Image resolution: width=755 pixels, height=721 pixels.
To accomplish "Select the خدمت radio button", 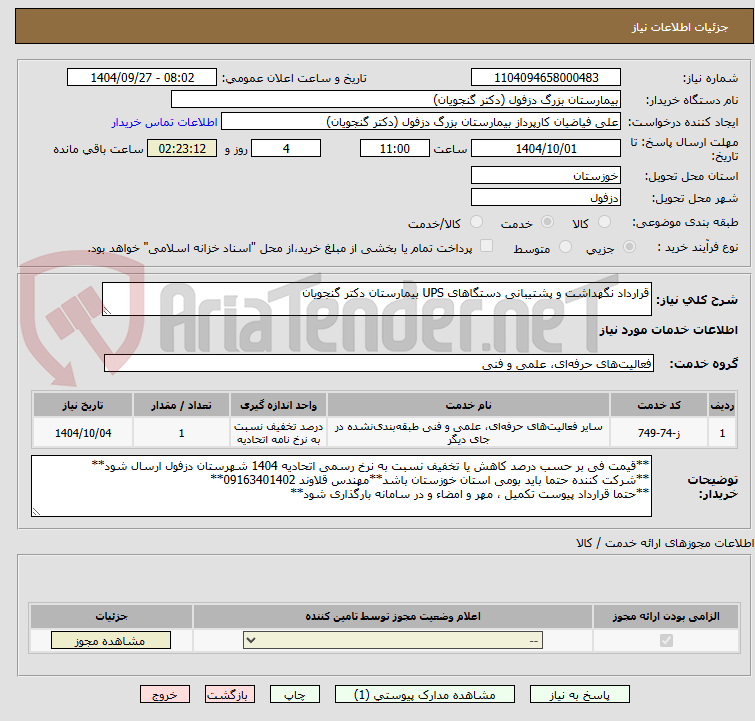I will [547, 222].
